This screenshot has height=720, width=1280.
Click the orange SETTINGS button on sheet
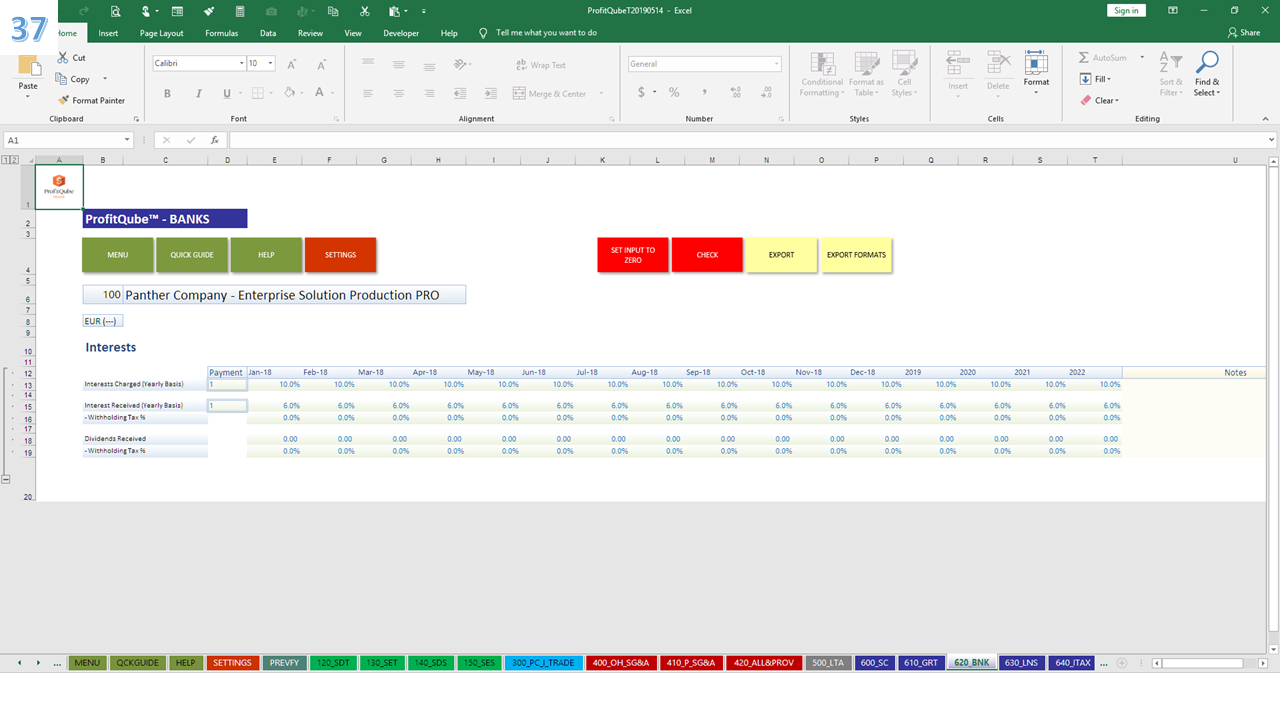coord(340,255)
